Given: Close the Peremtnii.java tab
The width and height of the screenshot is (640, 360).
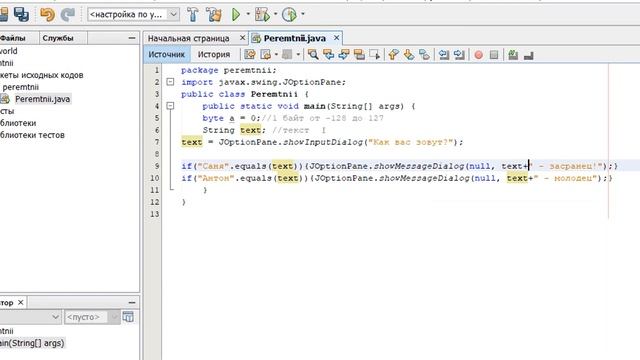Looking at the screenshot, I should [336, 38].
